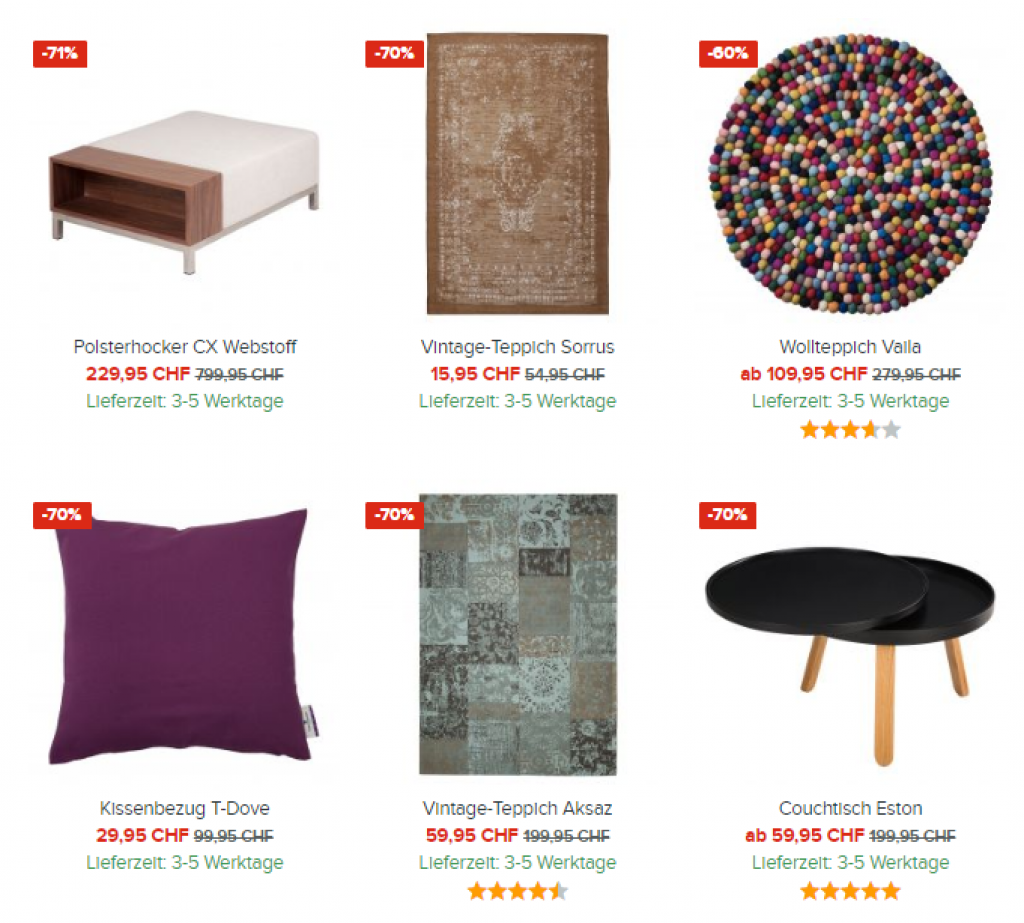Click the Vintage-Teppich Aksaz title link
This screenshot has height=923, width=1024.
tap(518, 808)
